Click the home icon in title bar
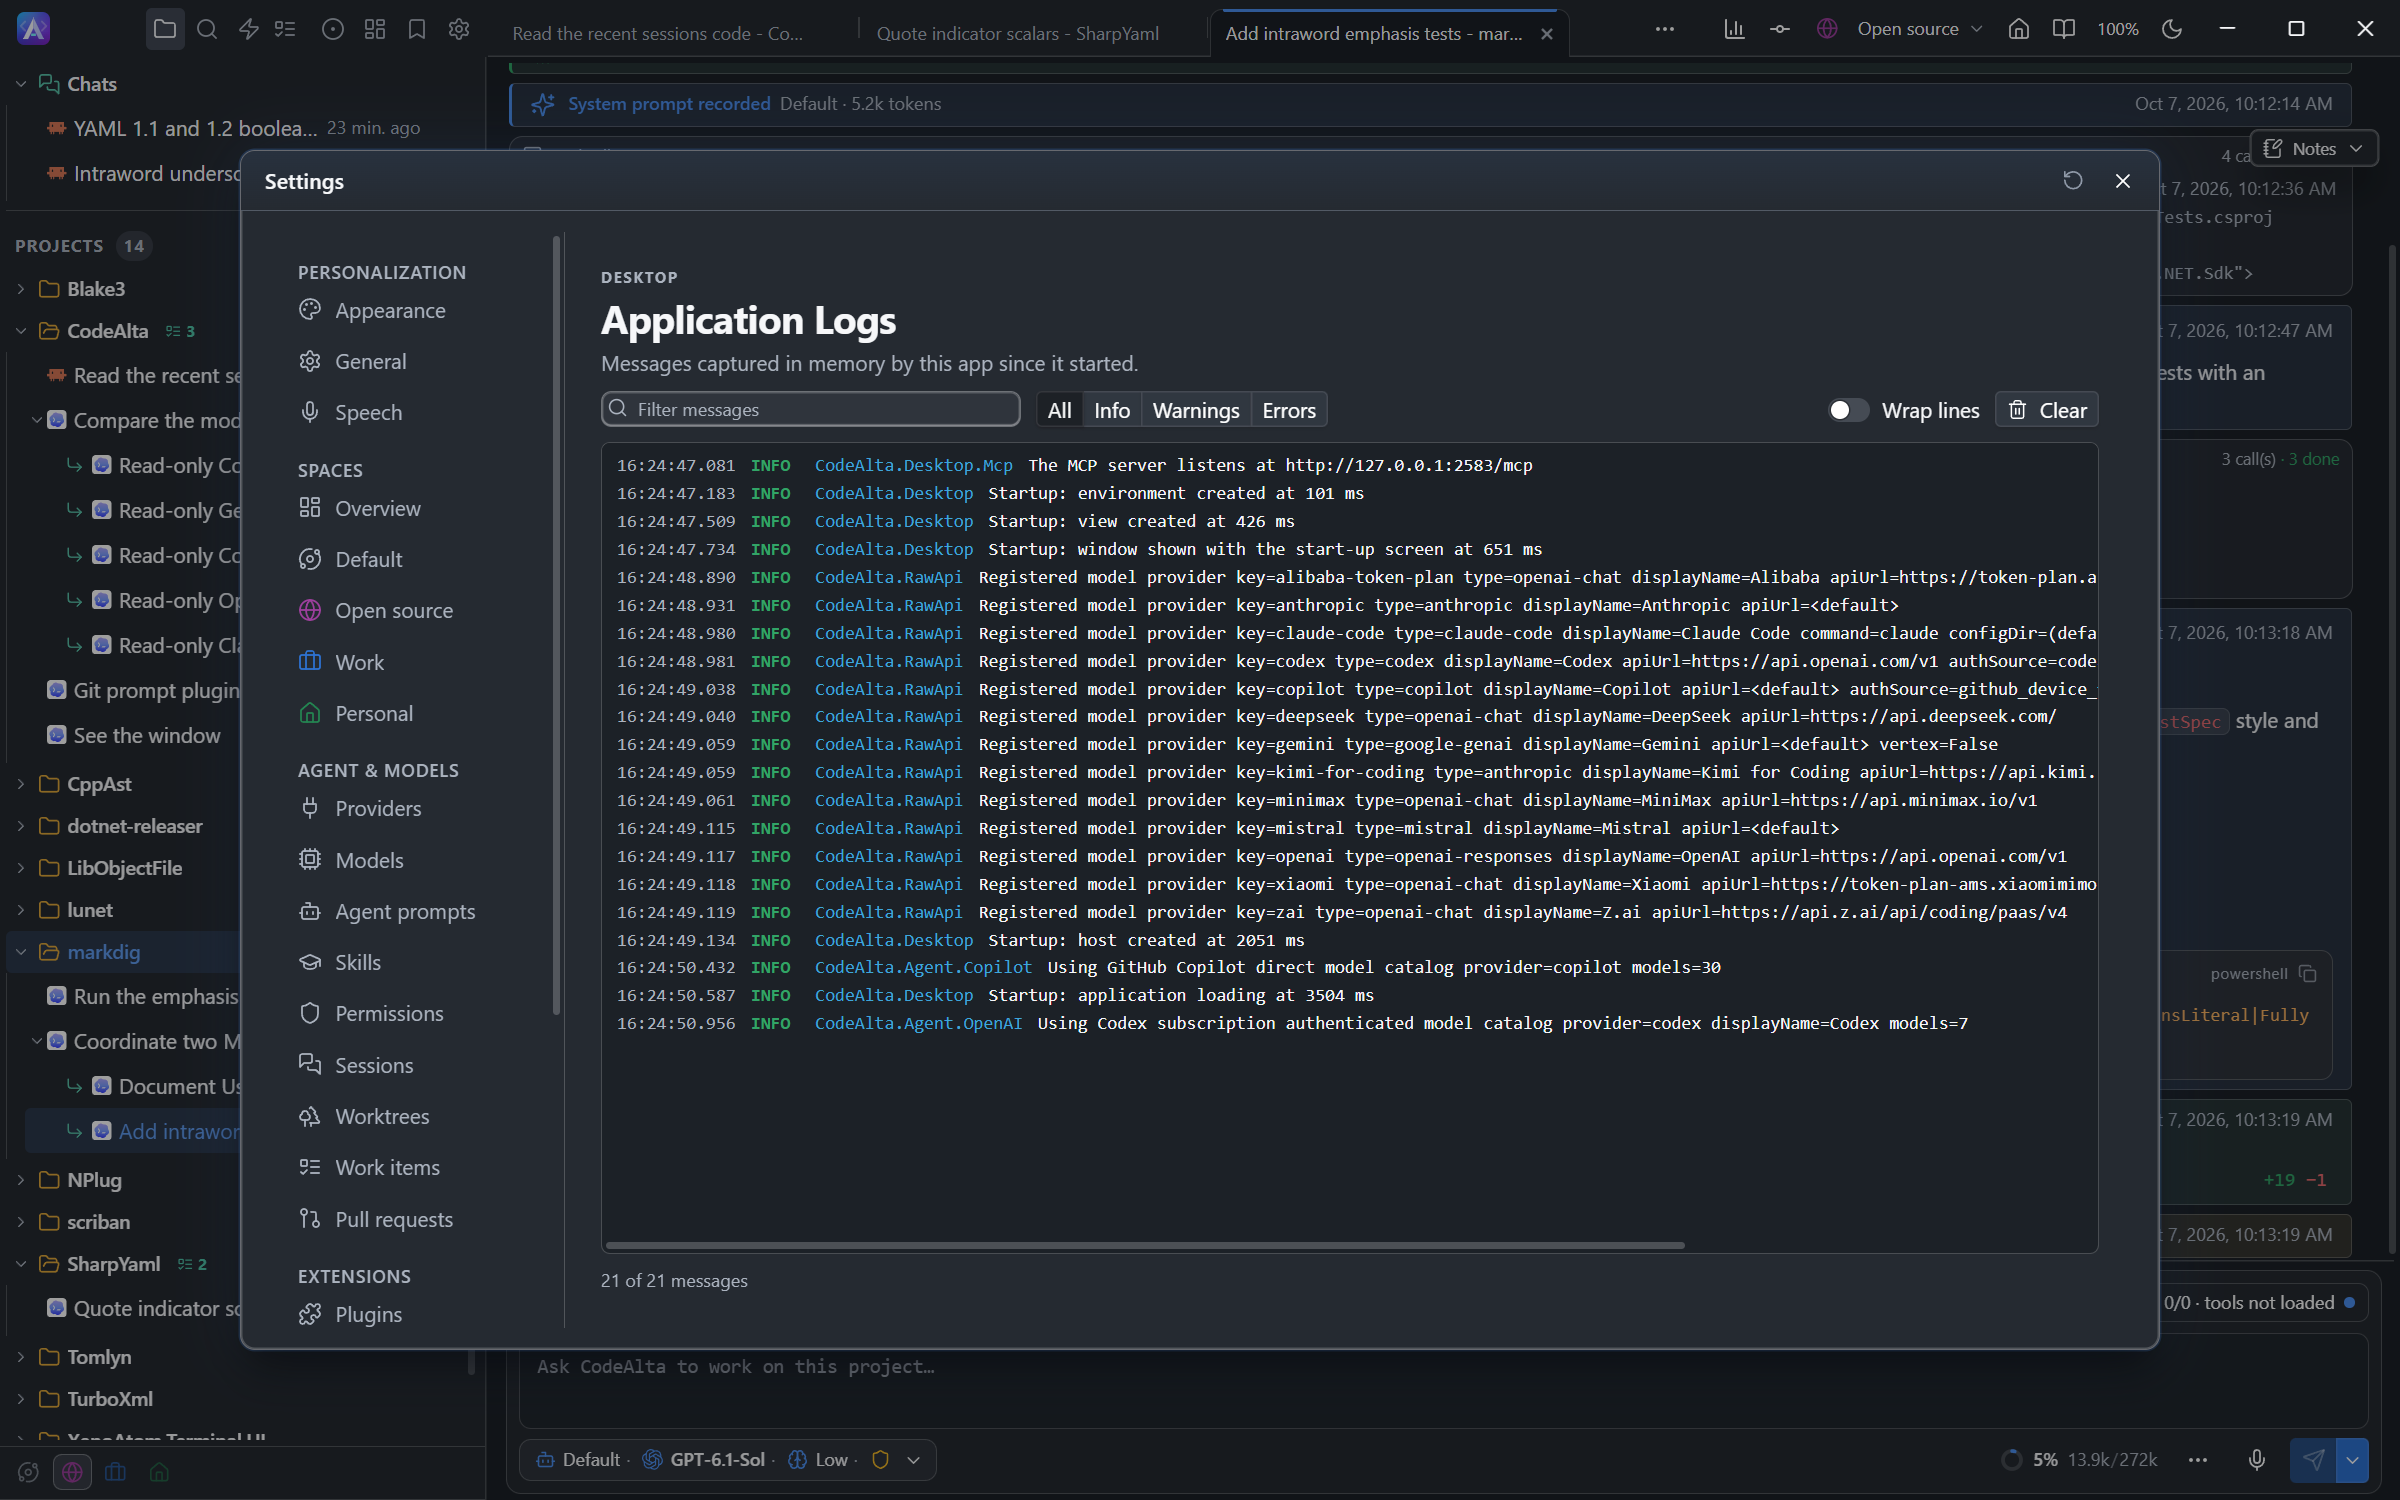The height and width of the screenshot is (1500, 2400). [x=2019, y=29]
